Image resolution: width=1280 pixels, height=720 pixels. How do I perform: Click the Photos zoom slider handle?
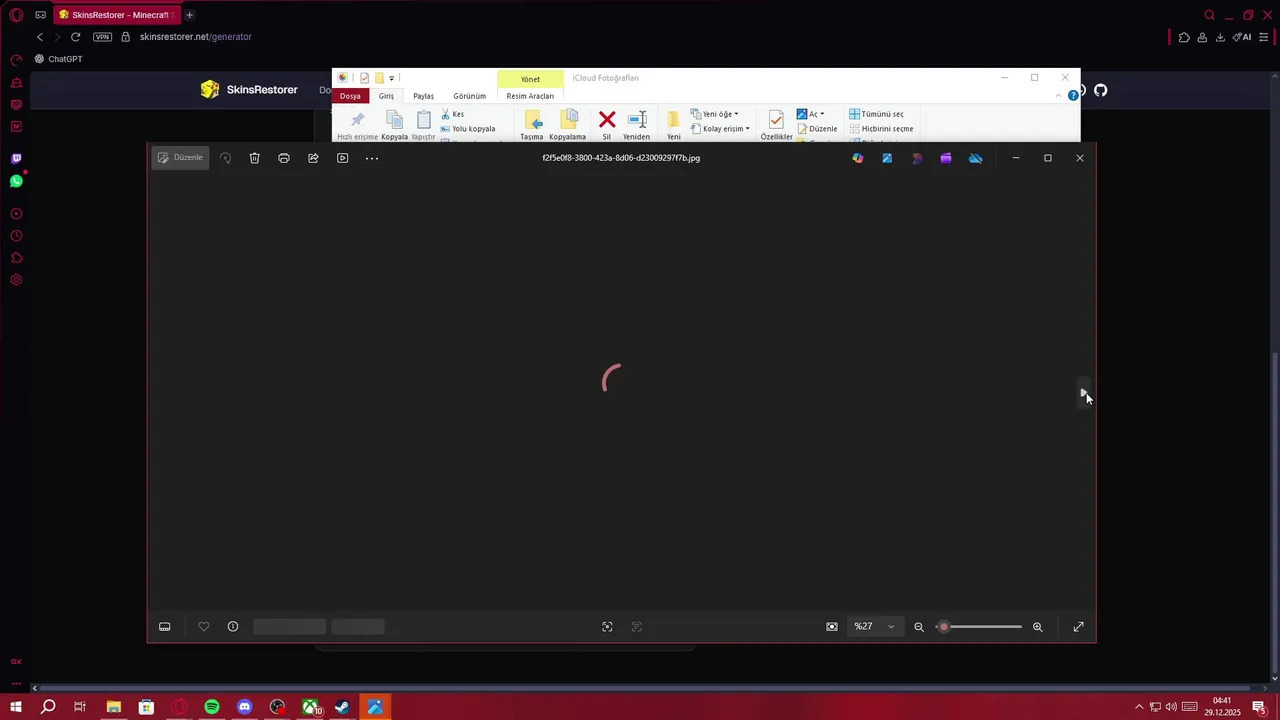click(x=943, y=627)
